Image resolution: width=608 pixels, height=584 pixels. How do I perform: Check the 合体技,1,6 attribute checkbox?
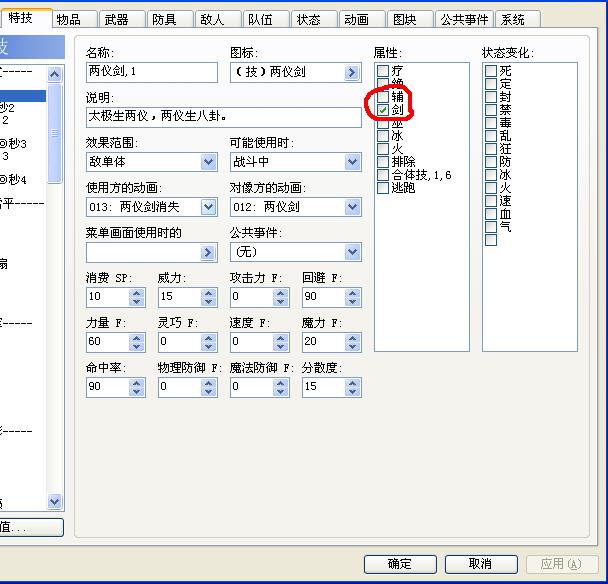tap(383, 175)
